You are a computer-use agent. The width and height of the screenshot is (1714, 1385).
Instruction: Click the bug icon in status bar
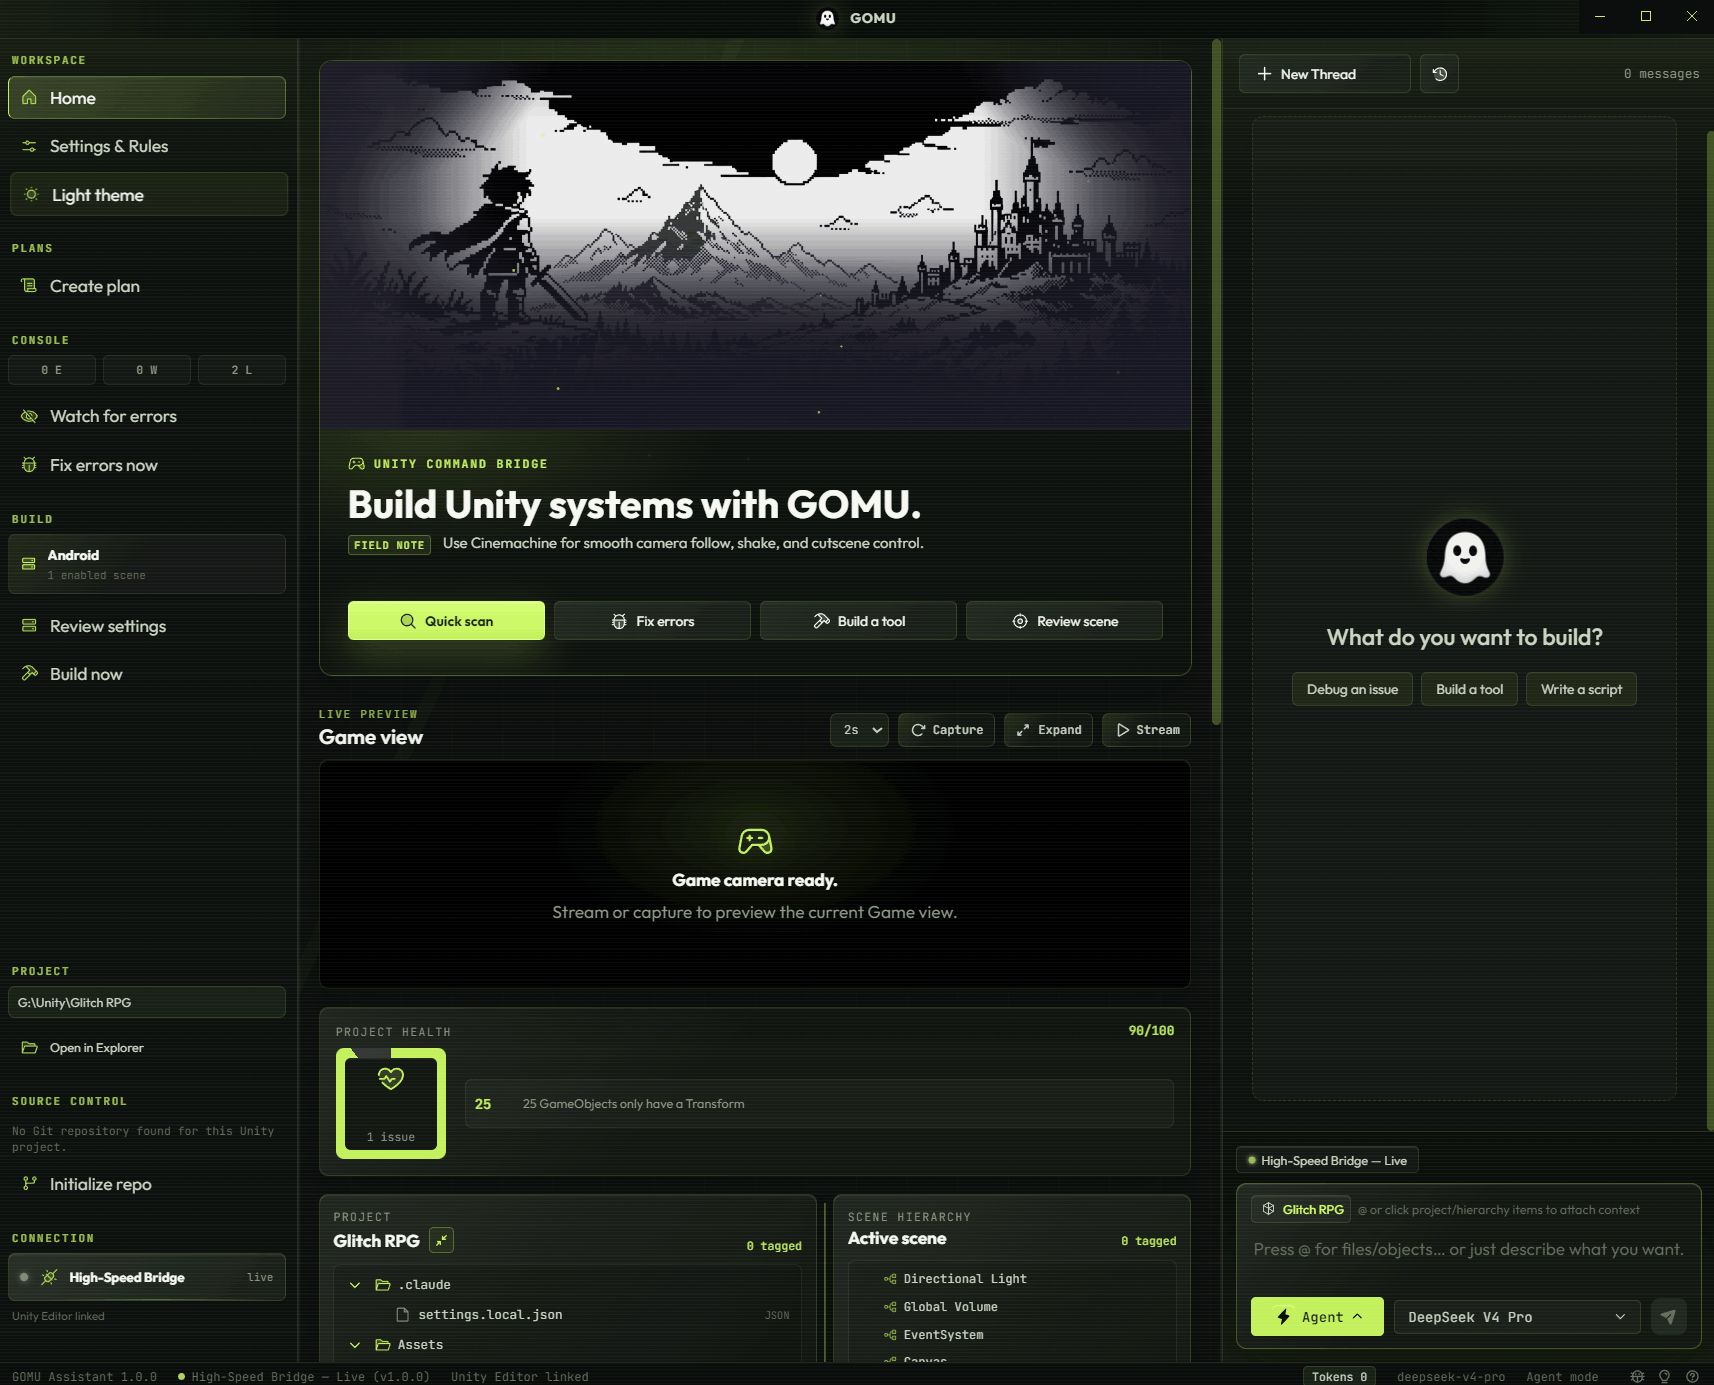pos(1637,1377)
